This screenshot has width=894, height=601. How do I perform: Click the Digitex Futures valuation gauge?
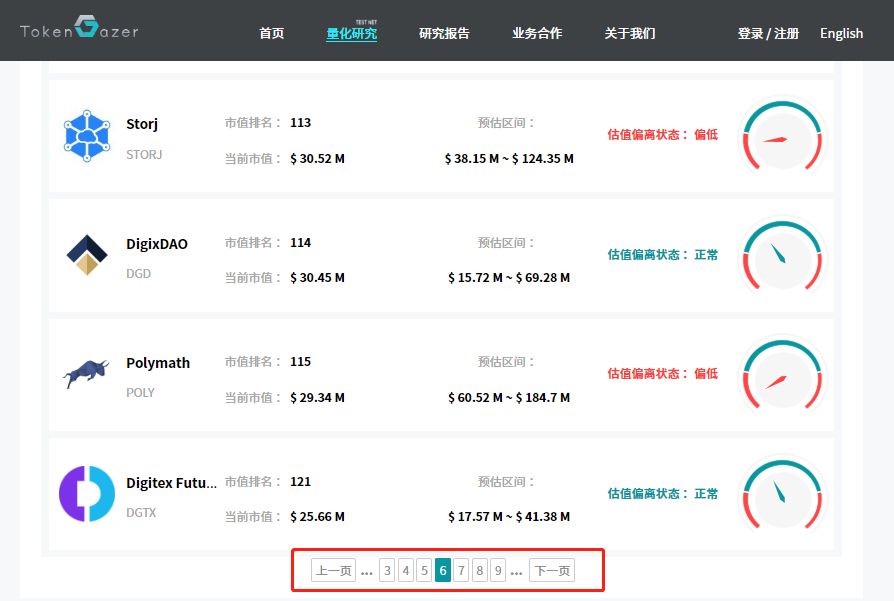782,494
